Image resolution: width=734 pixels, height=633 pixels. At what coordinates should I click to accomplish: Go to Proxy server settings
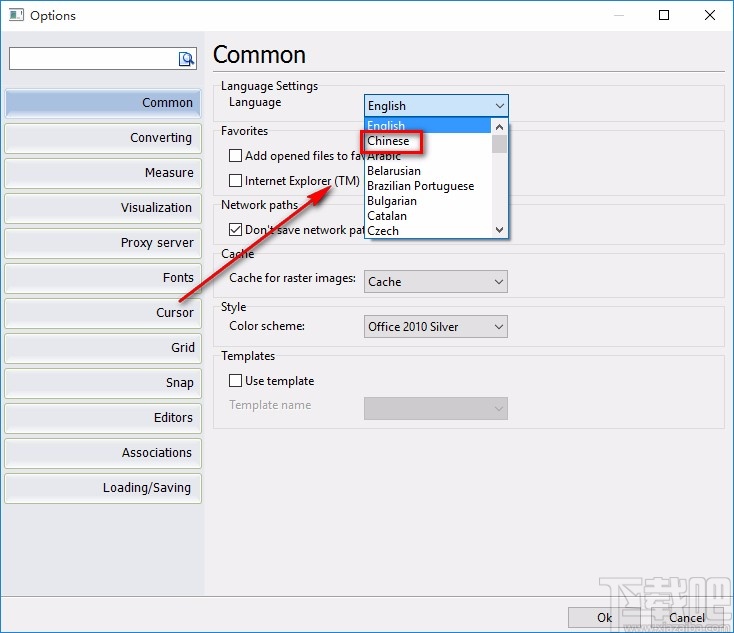[x=103, y=243]
